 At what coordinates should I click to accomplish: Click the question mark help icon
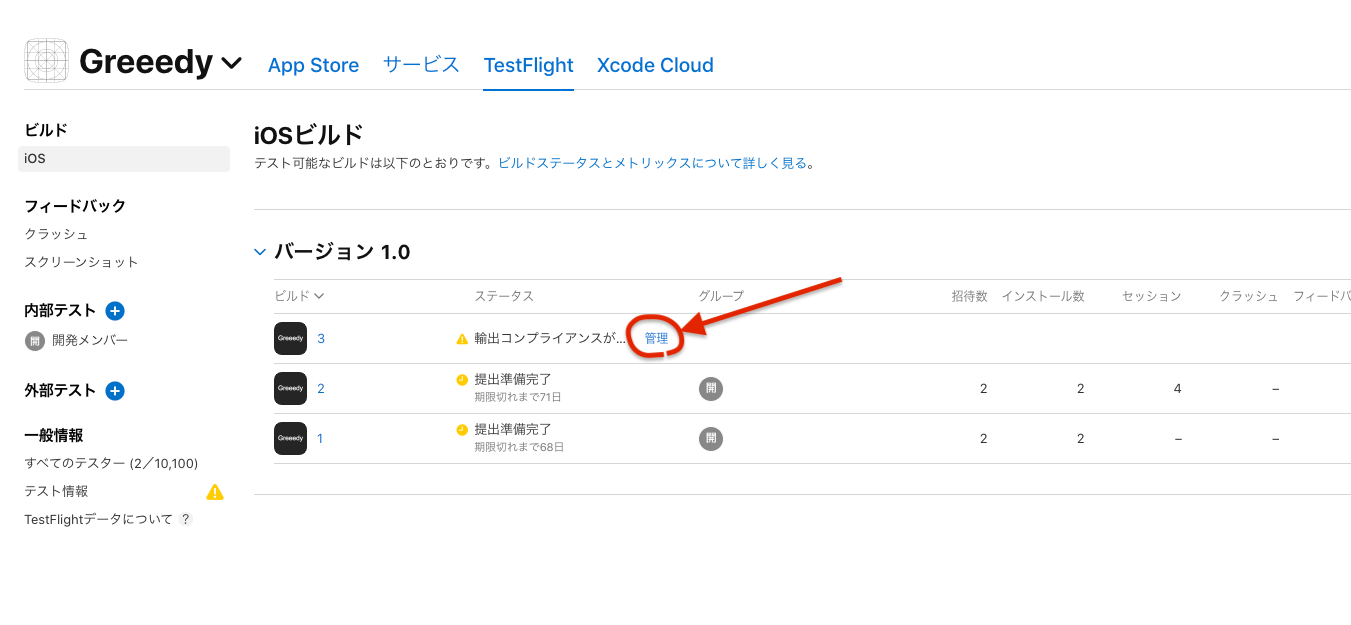(x=186, y=520)
